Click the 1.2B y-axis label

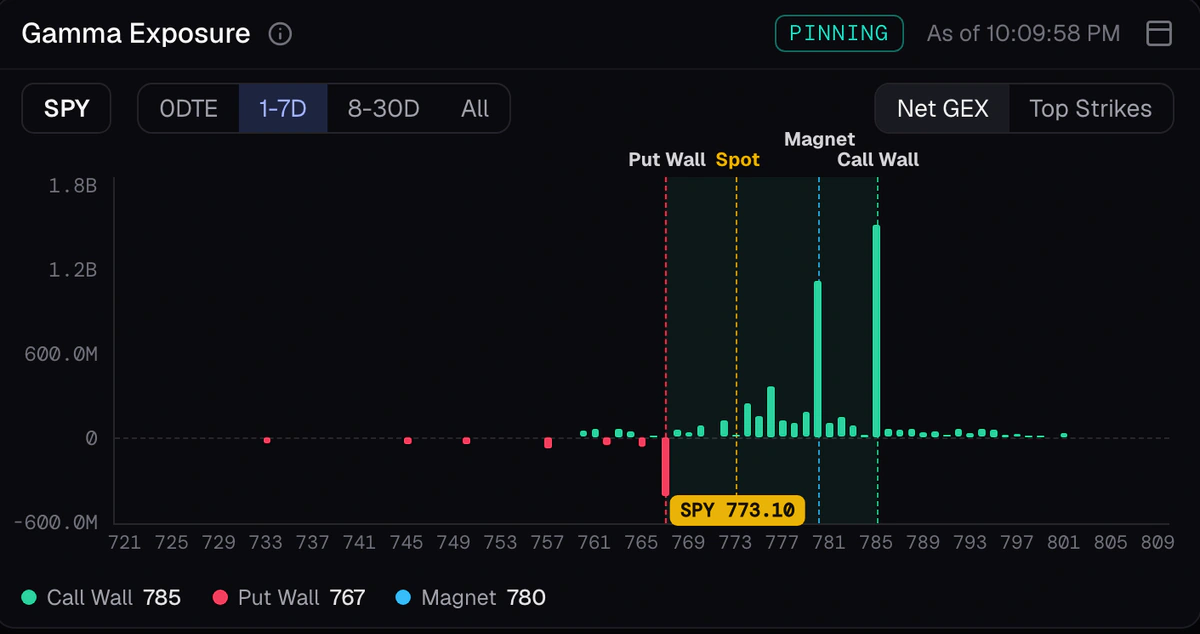click(x=72, y=270)
